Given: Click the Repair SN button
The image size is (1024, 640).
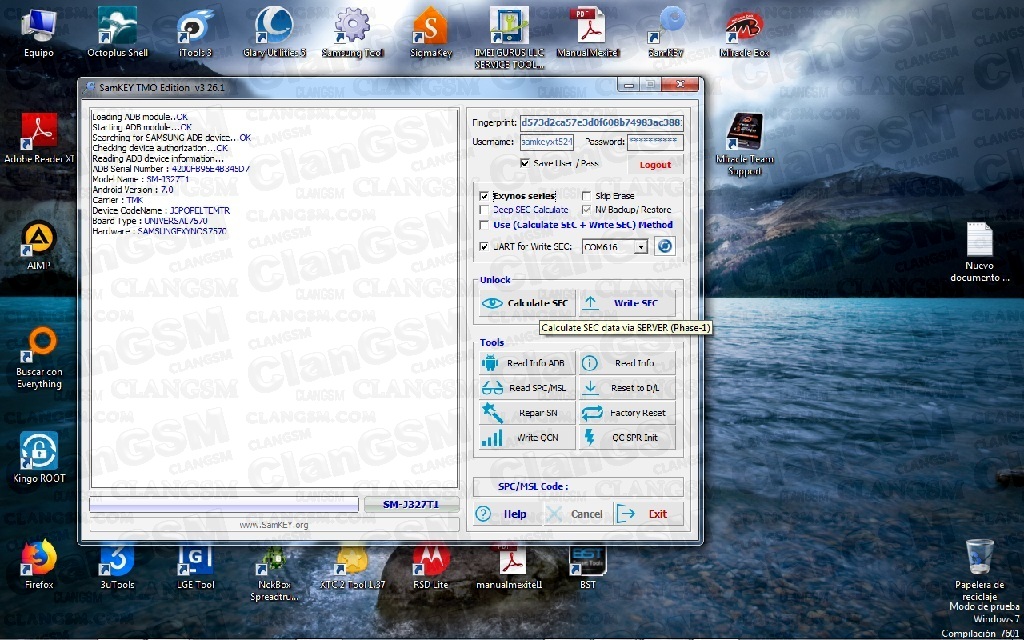Looking at the screenshot, I should click(x=527, y=413).
